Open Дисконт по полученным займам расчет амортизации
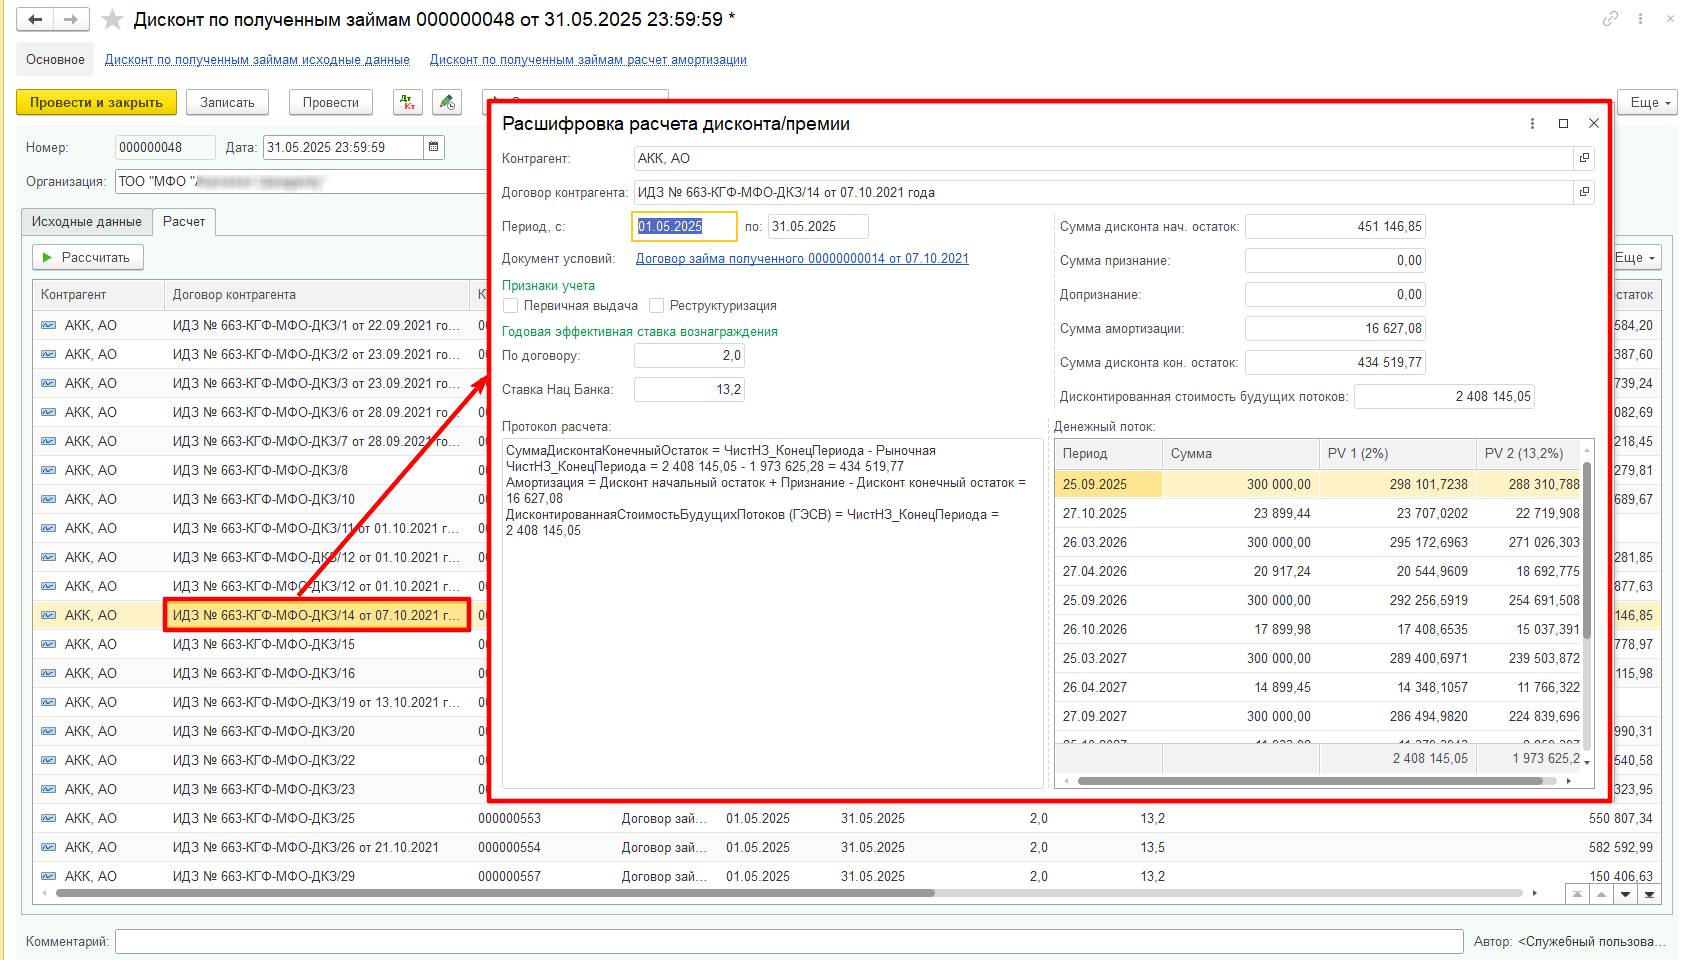The height and width of the screenshot is (960, 1692). tap(588, 60)
